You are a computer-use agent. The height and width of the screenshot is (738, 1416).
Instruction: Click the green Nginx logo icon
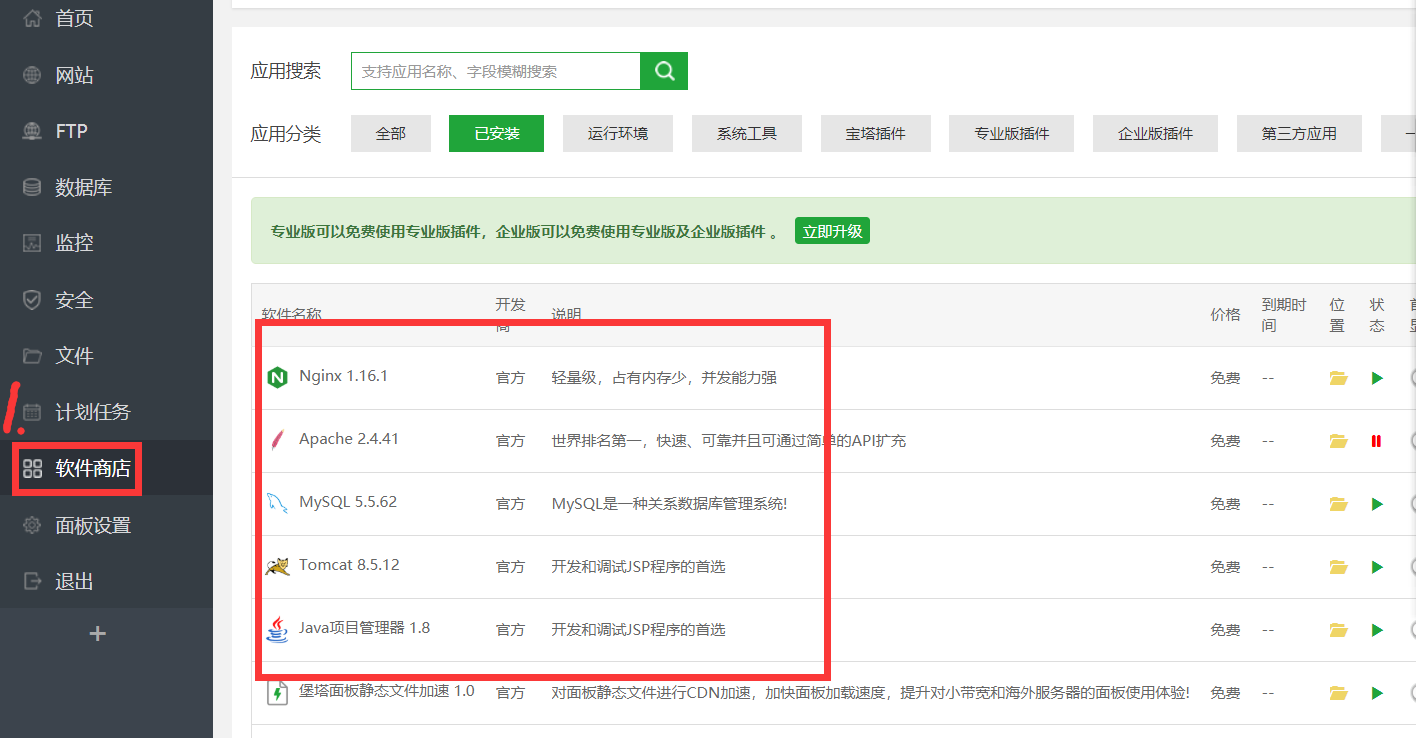[277, 377]
